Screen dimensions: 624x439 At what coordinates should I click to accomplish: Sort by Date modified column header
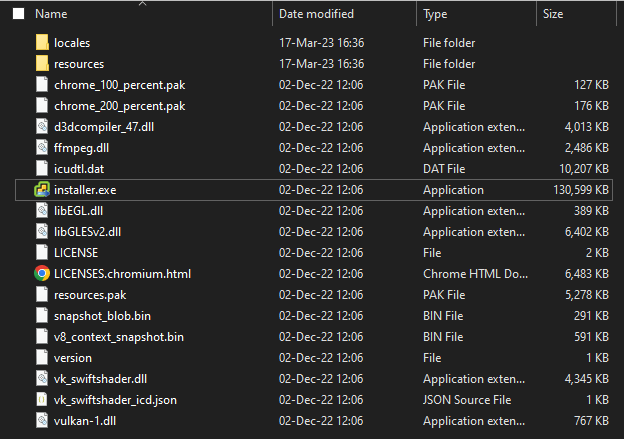pyautogui.click(x=316, y=14)
